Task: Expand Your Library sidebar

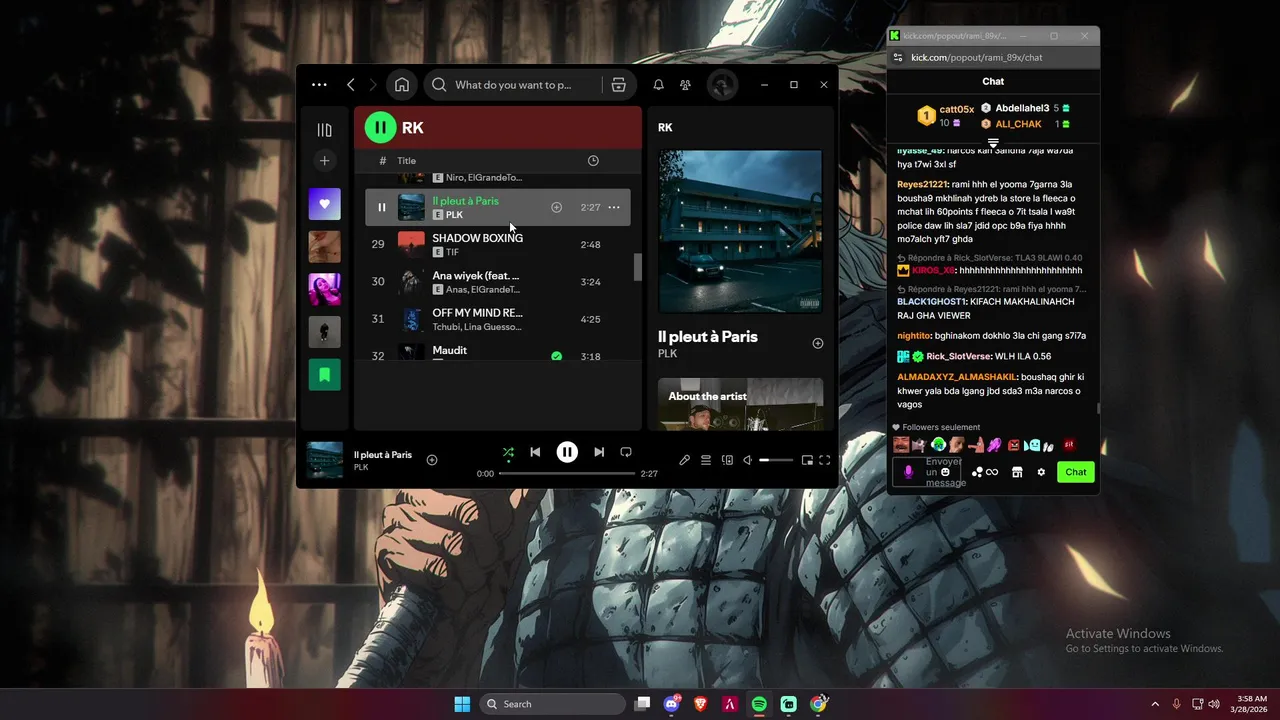Action: (324, 130)
